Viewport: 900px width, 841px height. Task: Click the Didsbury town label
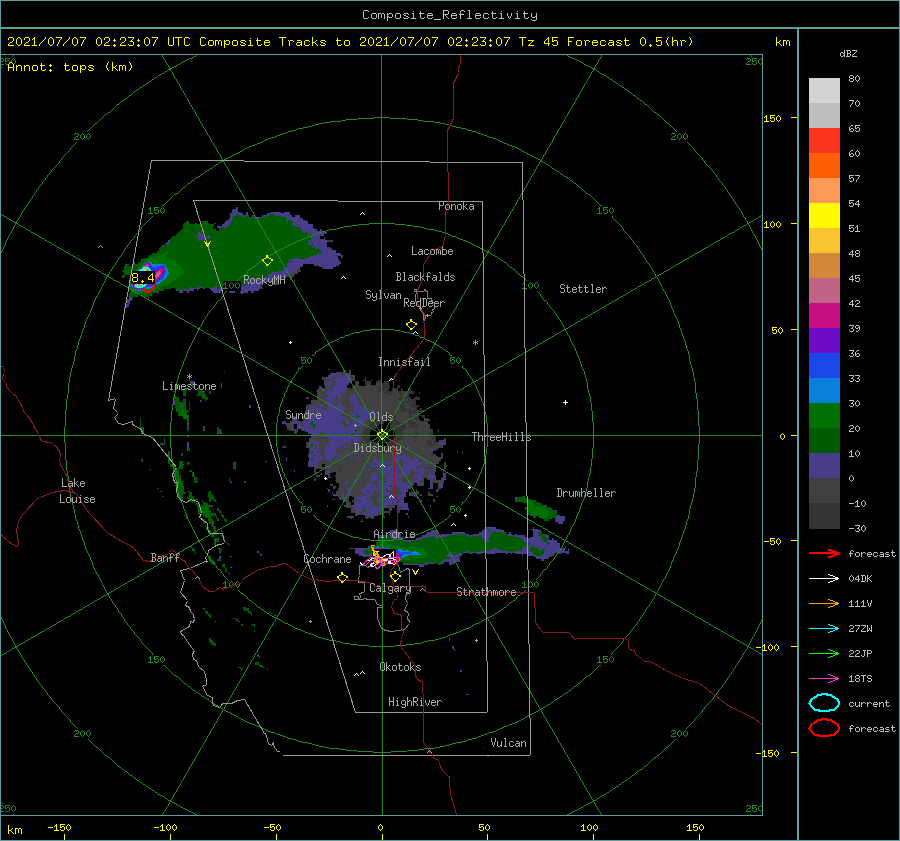pyautogui.click(x=377, y=448)
